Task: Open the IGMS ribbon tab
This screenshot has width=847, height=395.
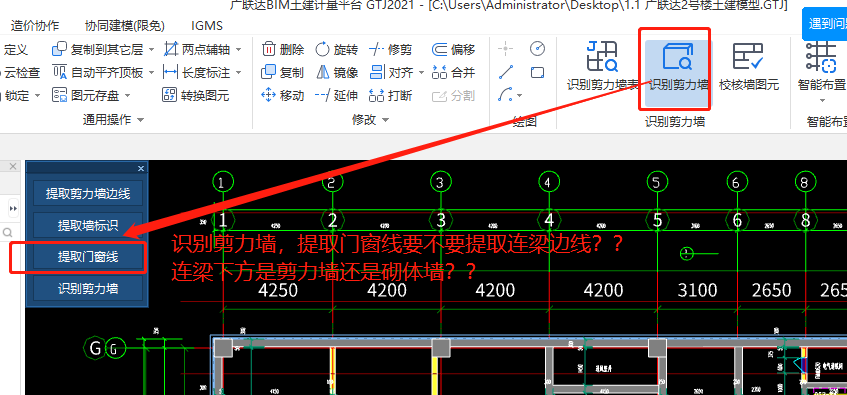Action: pos(207,25)
